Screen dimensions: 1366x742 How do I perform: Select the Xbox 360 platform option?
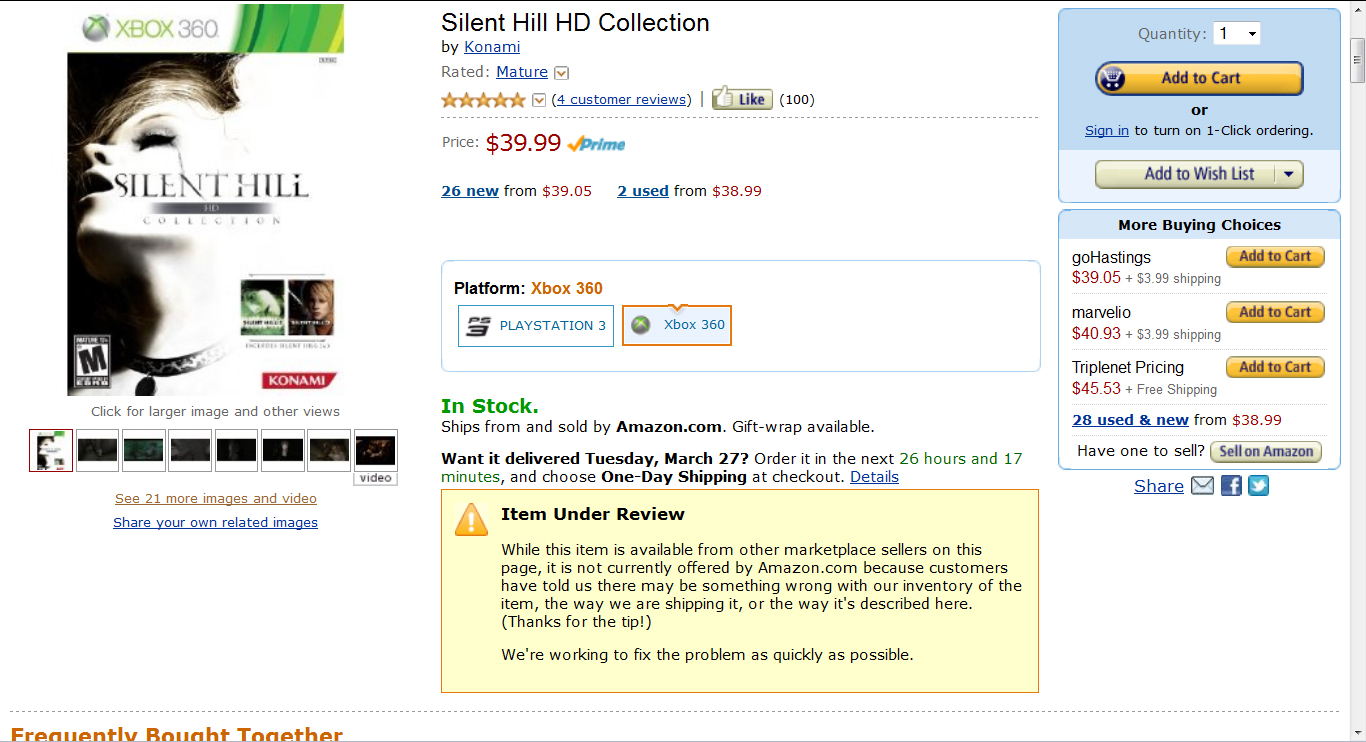[x=677, y=325]
